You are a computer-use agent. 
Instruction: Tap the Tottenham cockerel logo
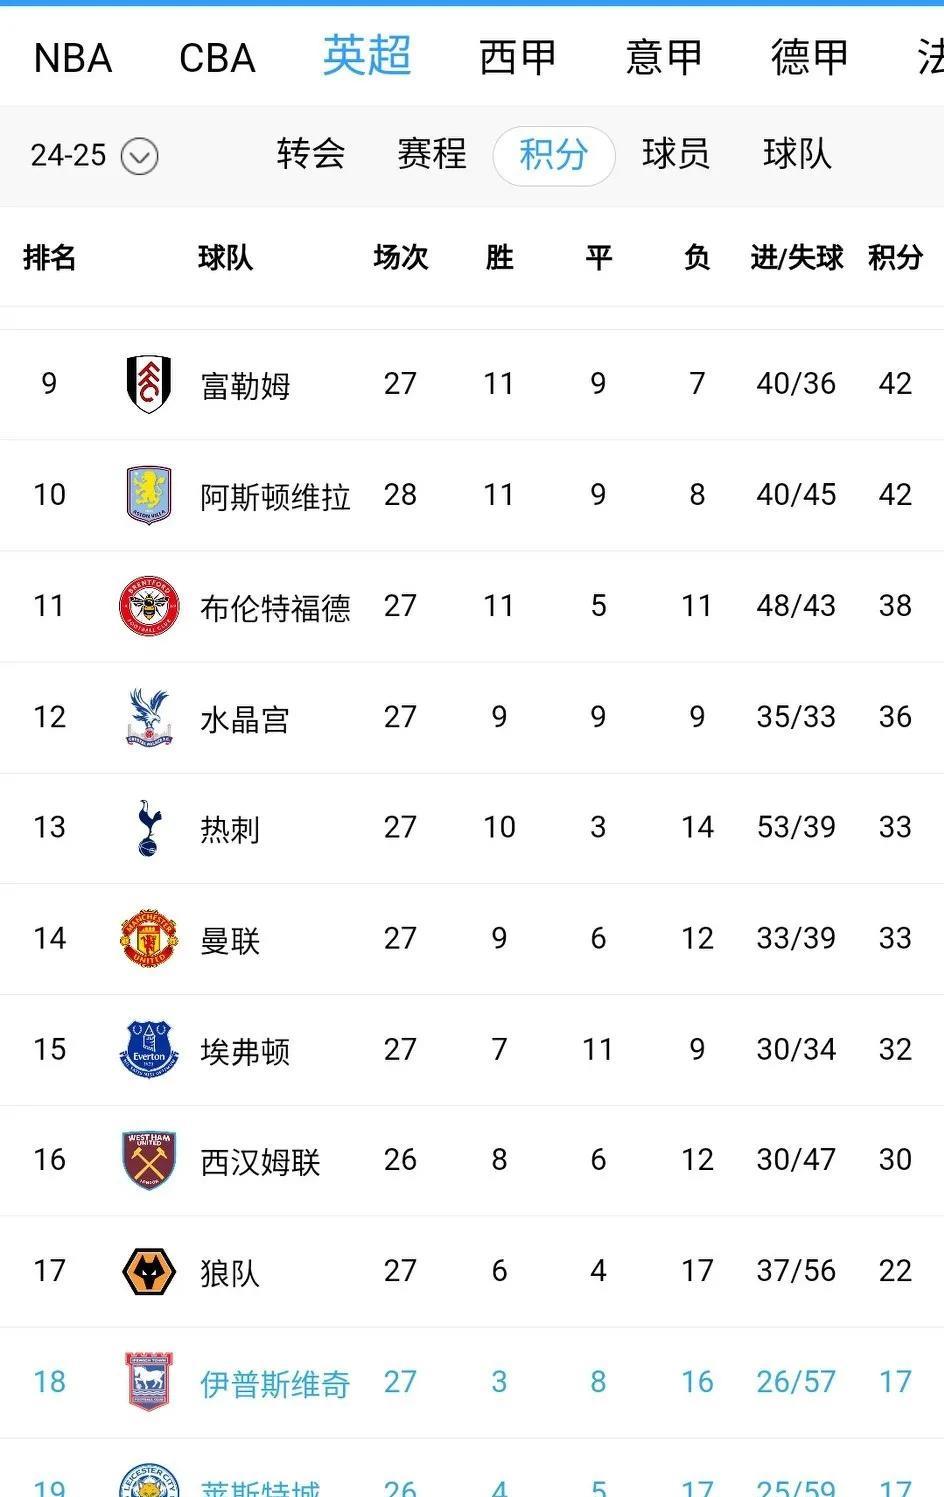tap(149, 828)
